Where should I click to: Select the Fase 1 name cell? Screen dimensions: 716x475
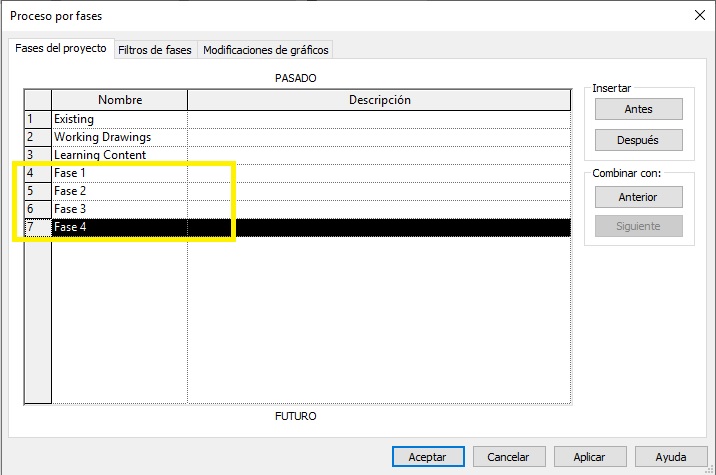point(119,173)
